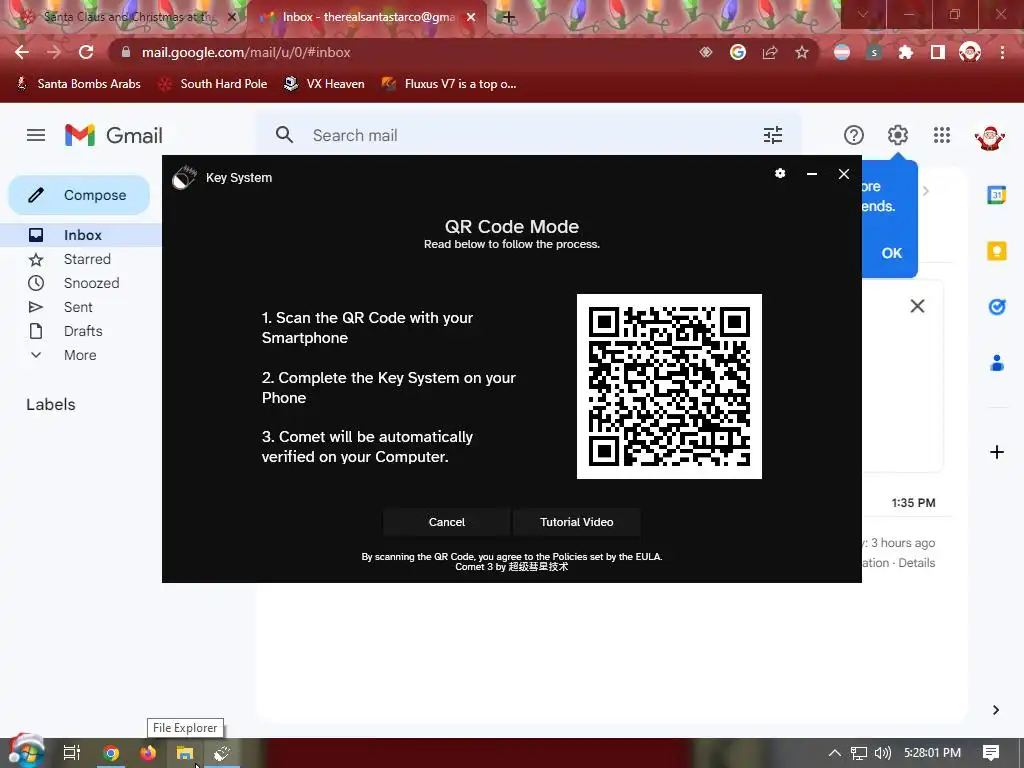
Task: Open Google apps grid
Action: [942, 135]
